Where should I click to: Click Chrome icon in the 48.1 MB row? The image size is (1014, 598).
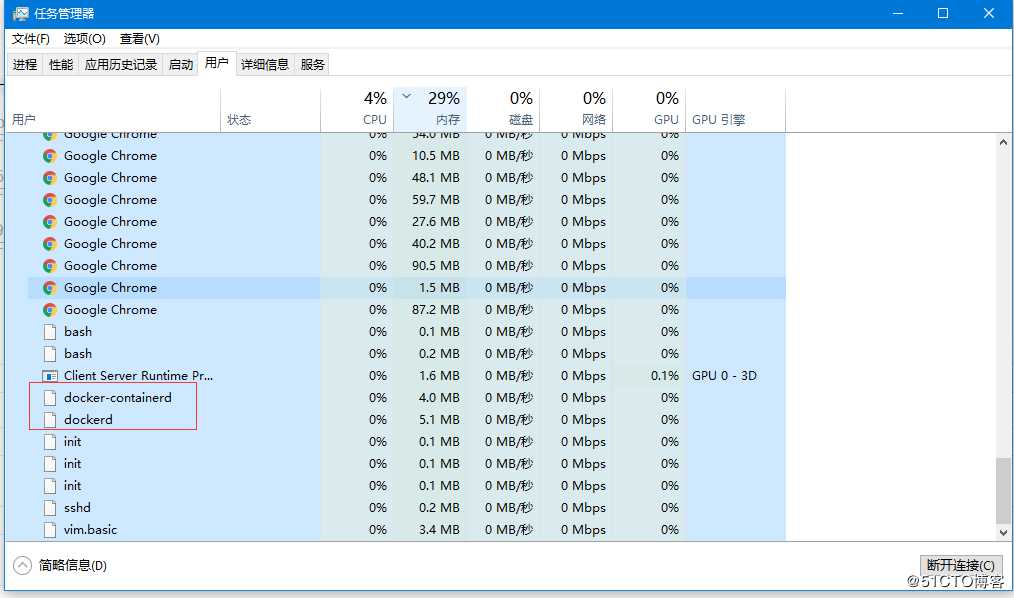coord(50,178)
